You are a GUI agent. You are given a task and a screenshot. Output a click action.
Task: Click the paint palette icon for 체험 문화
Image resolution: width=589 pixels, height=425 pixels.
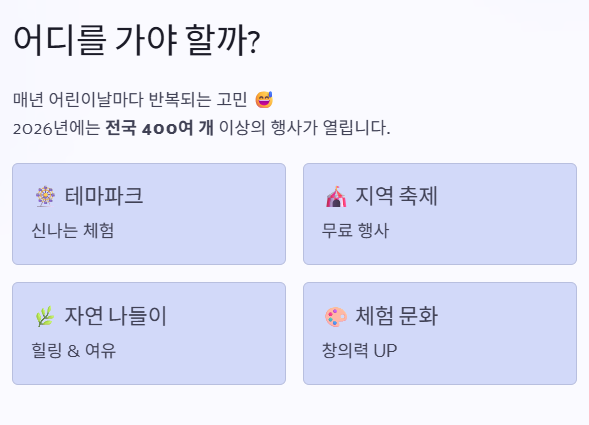pyautogui.click(x=336, y=317)
